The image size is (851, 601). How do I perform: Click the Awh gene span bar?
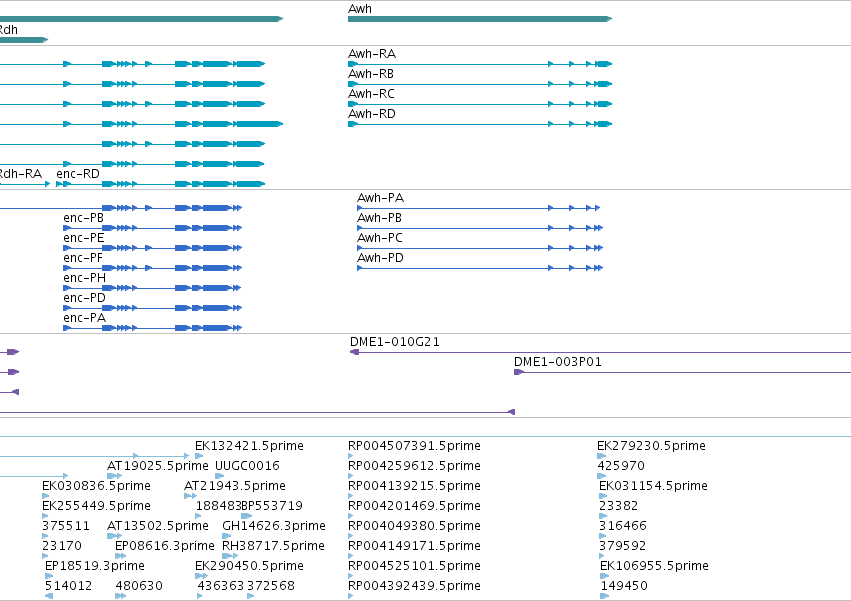(480, 19)
